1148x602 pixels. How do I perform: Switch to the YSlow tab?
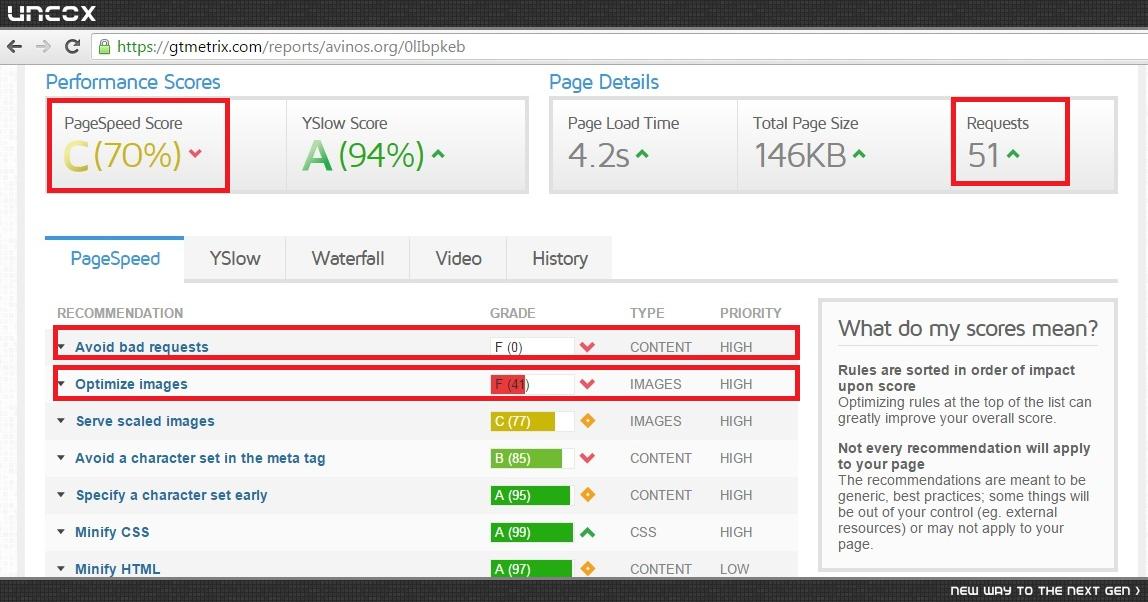point(235,259)
